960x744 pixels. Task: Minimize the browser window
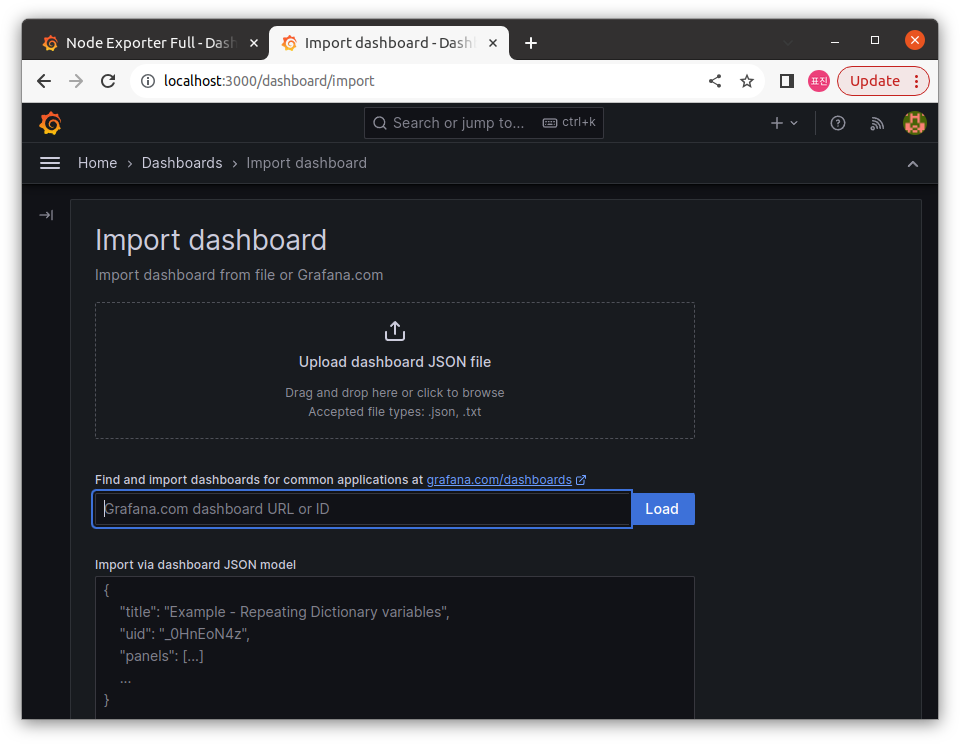[x=834, y=41]
